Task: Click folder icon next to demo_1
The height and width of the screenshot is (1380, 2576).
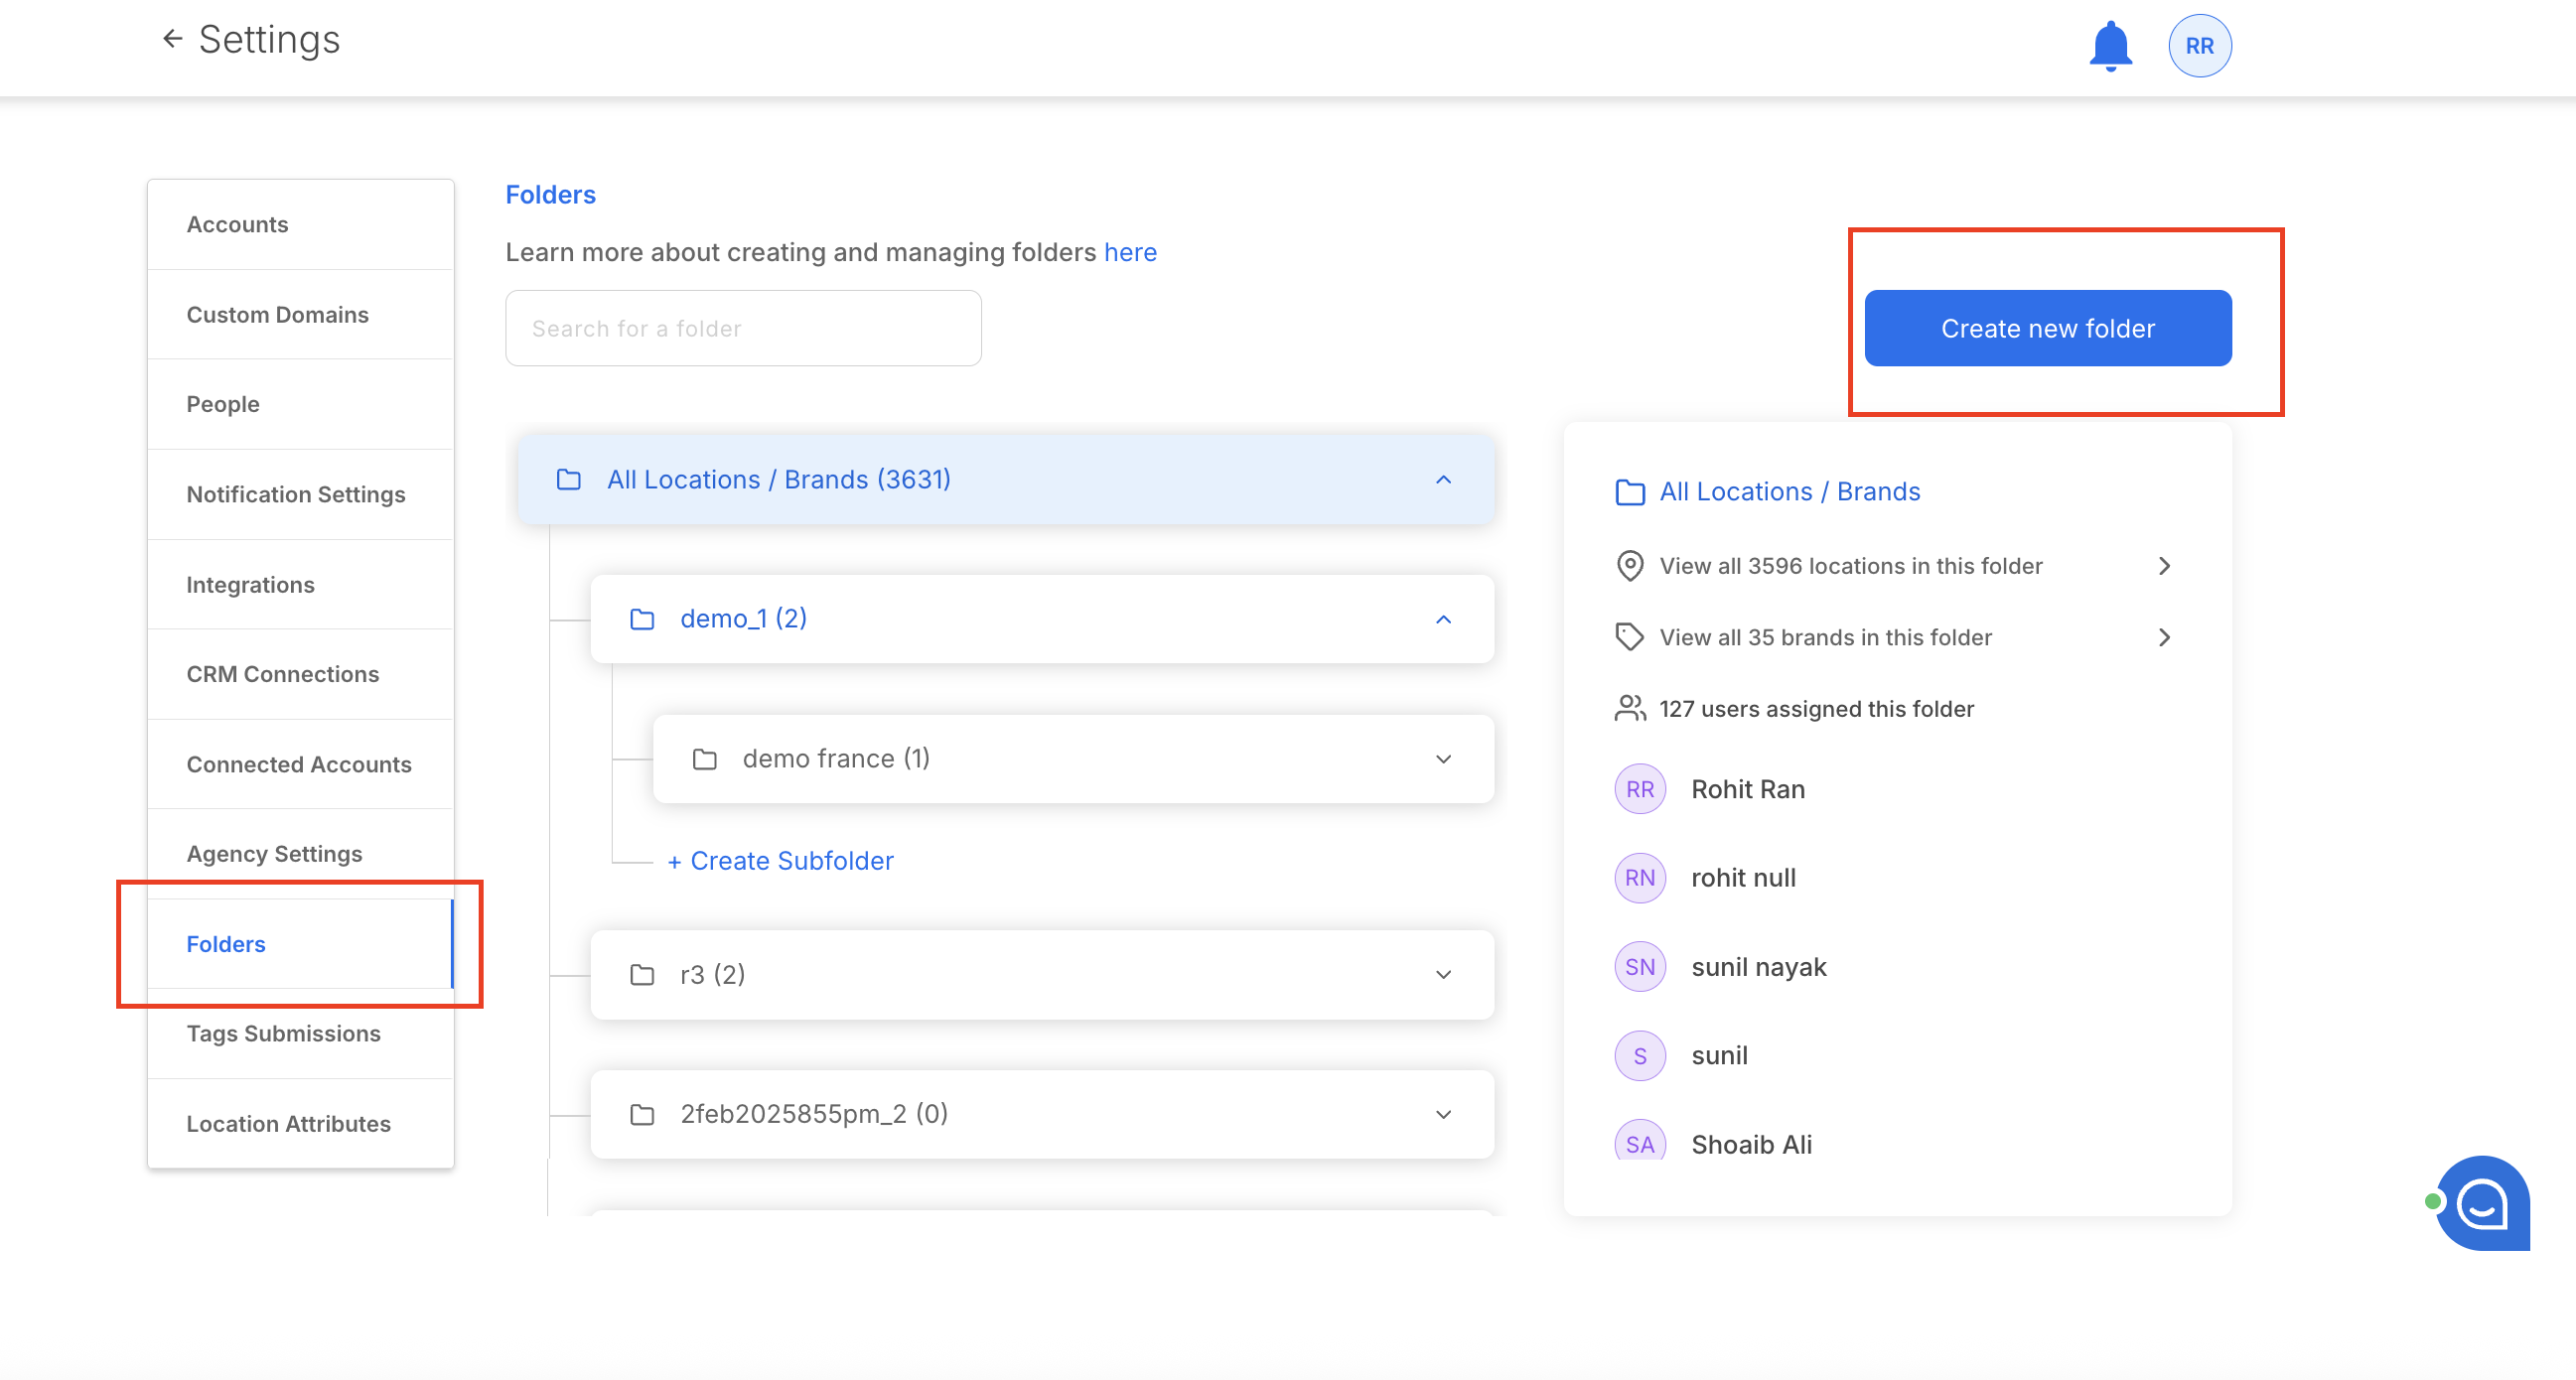Action: point(642,619)
